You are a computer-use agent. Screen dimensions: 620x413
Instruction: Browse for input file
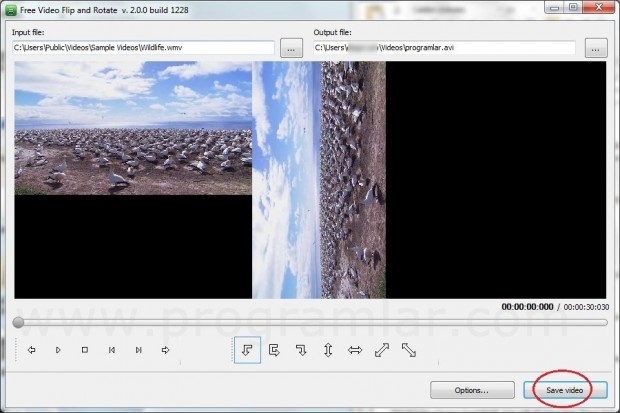291,48
